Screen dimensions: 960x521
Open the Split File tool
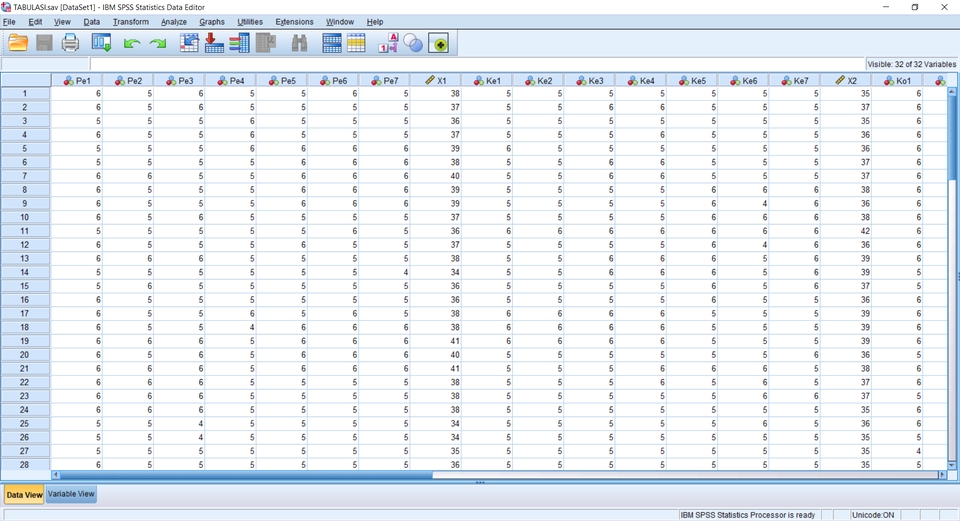coord(331,43)
